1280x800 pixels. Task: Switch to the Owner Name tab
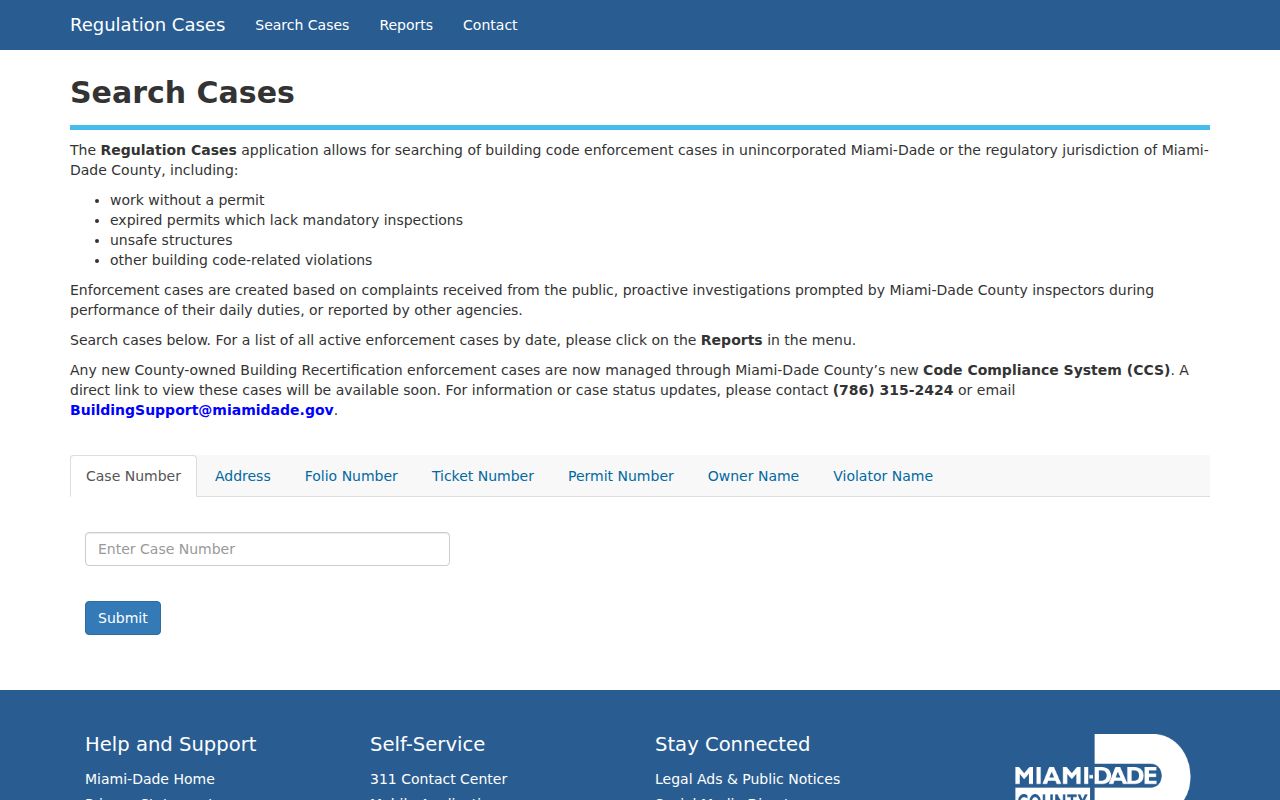[x=753, y=476]
